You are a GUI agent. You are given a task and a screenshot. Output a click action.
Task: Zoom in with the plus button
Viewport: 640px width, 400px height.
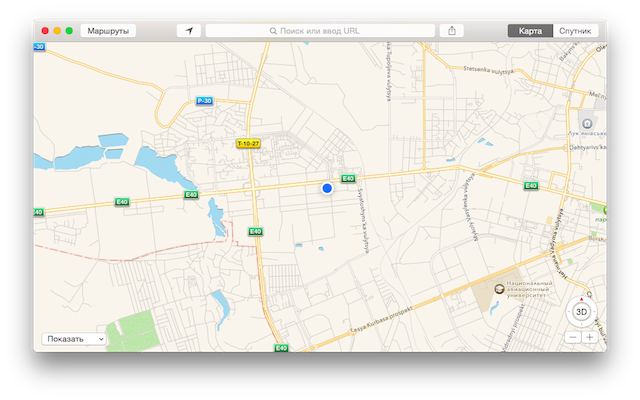[590, 338]
